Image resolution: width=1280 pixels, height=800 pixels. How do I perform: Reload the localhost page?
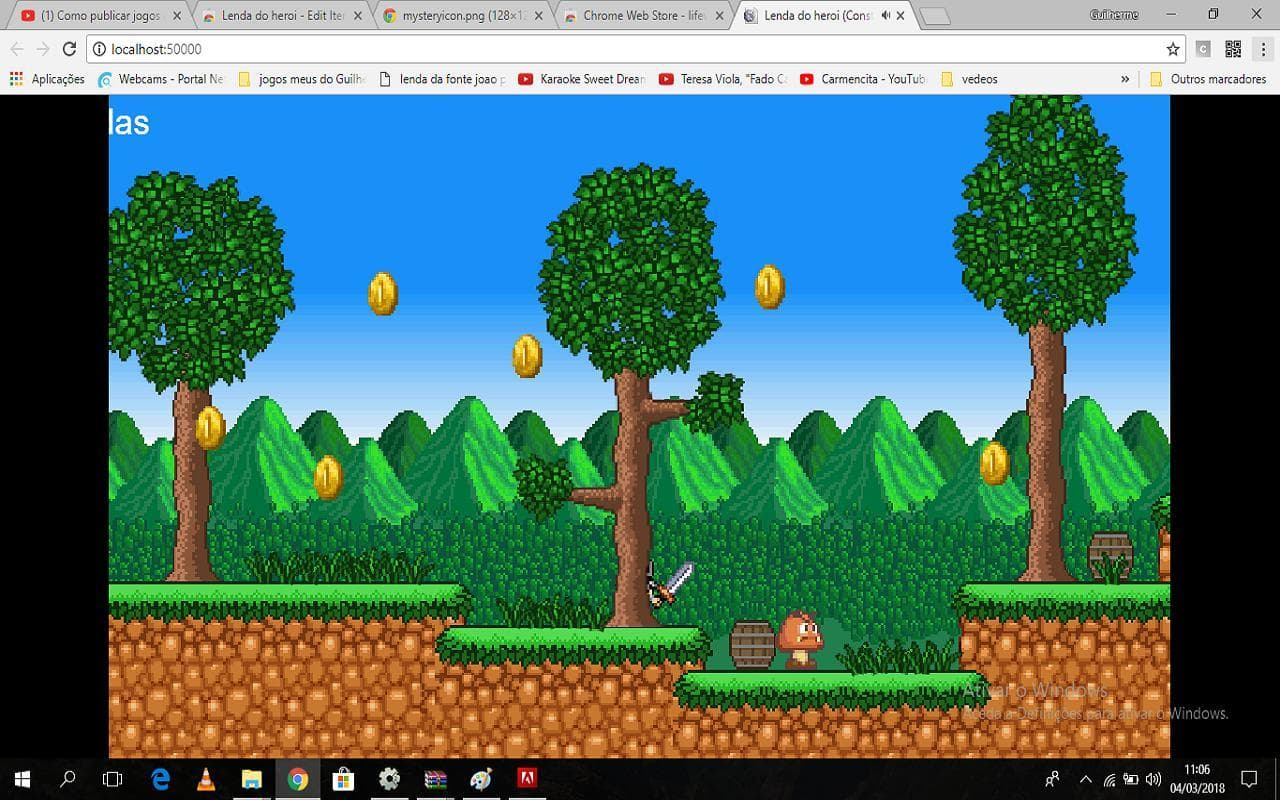[x=69, y=49]
